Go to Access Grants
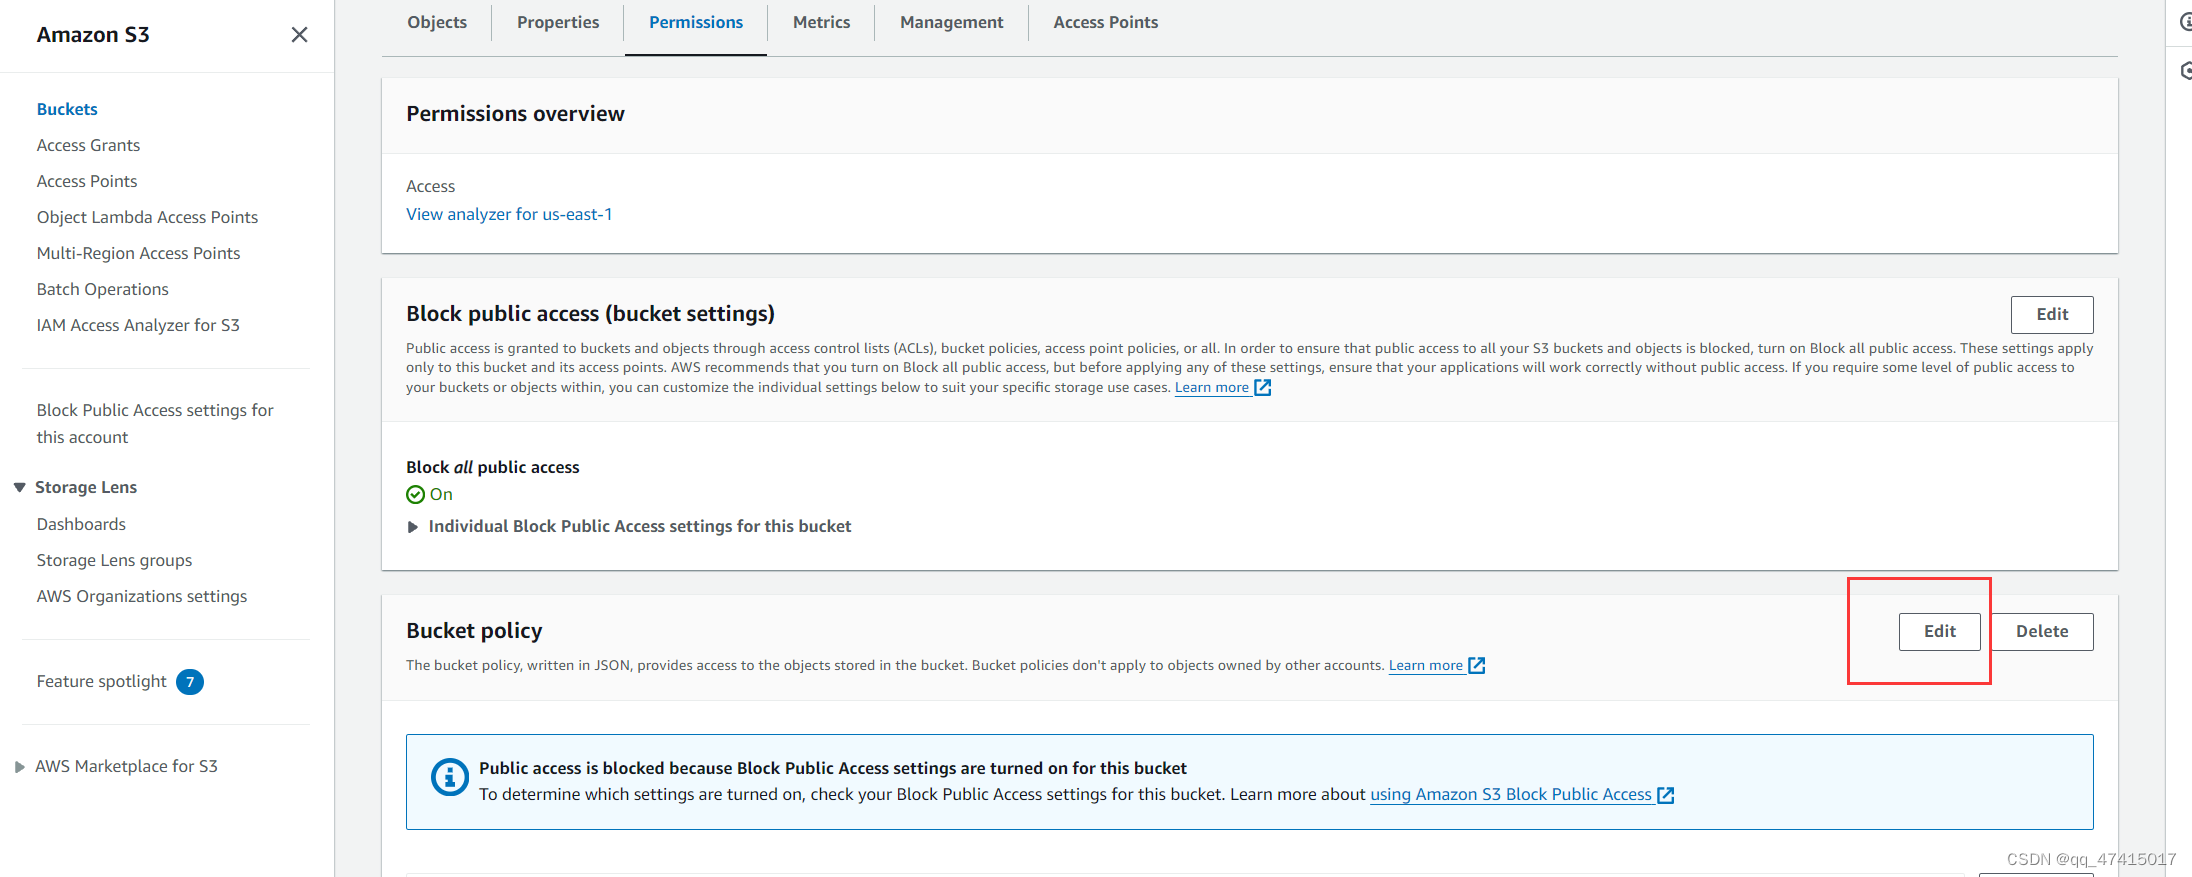This screenshot has height=877, width=2192. [88, 145]
